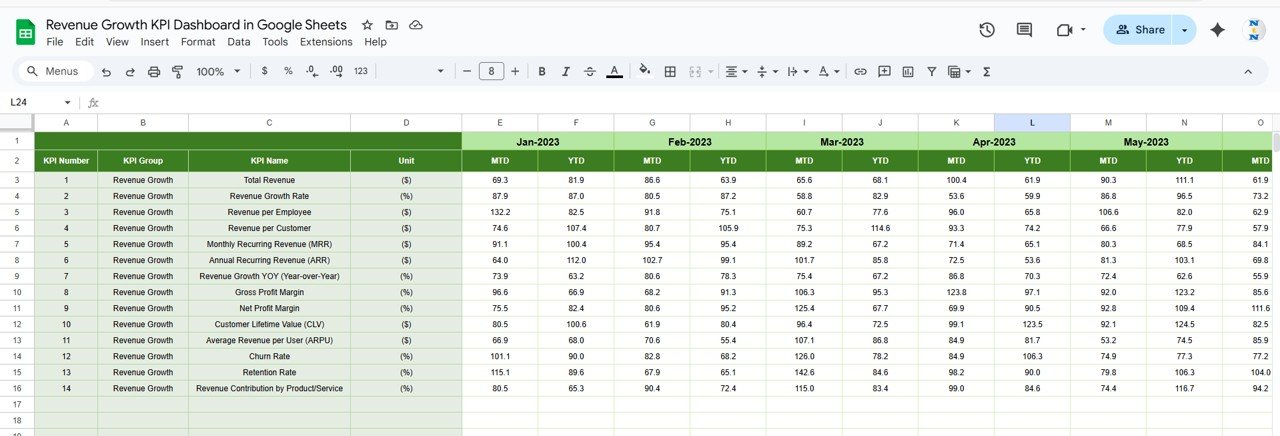The image size is (1280, 436).
Task: Insert a chart
Action: (908, 72)
